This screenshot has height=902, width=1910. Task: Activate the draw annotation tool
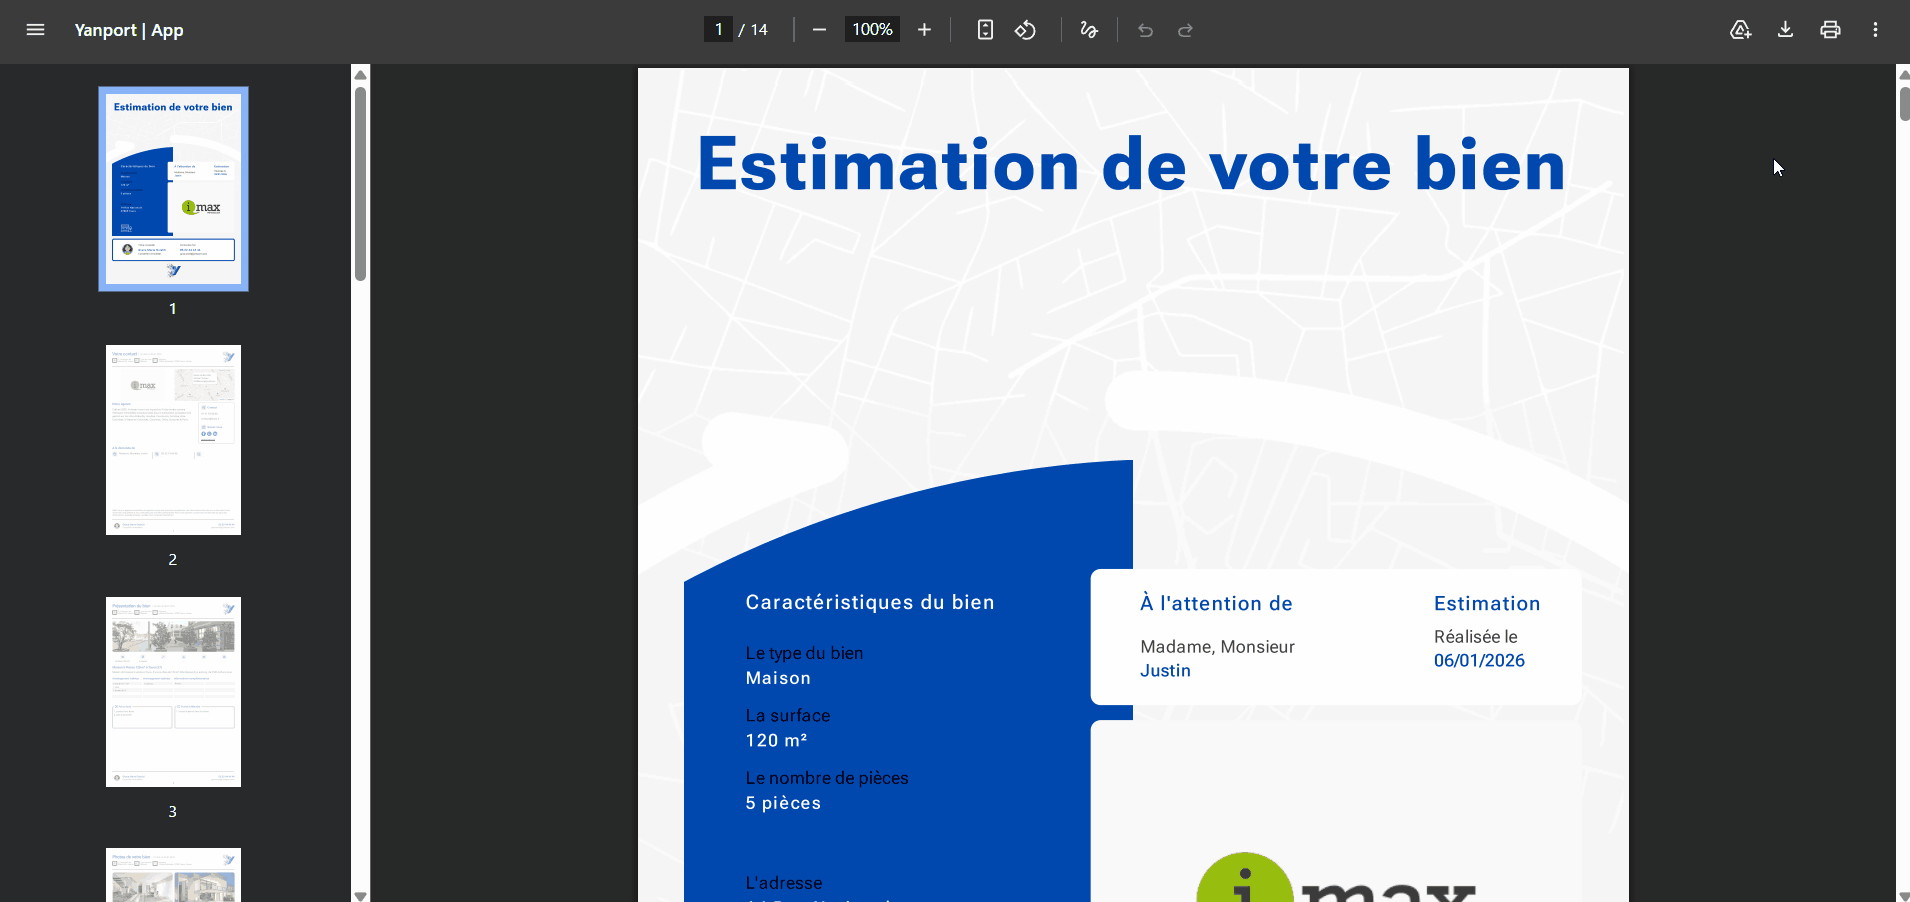point(1089,30)
